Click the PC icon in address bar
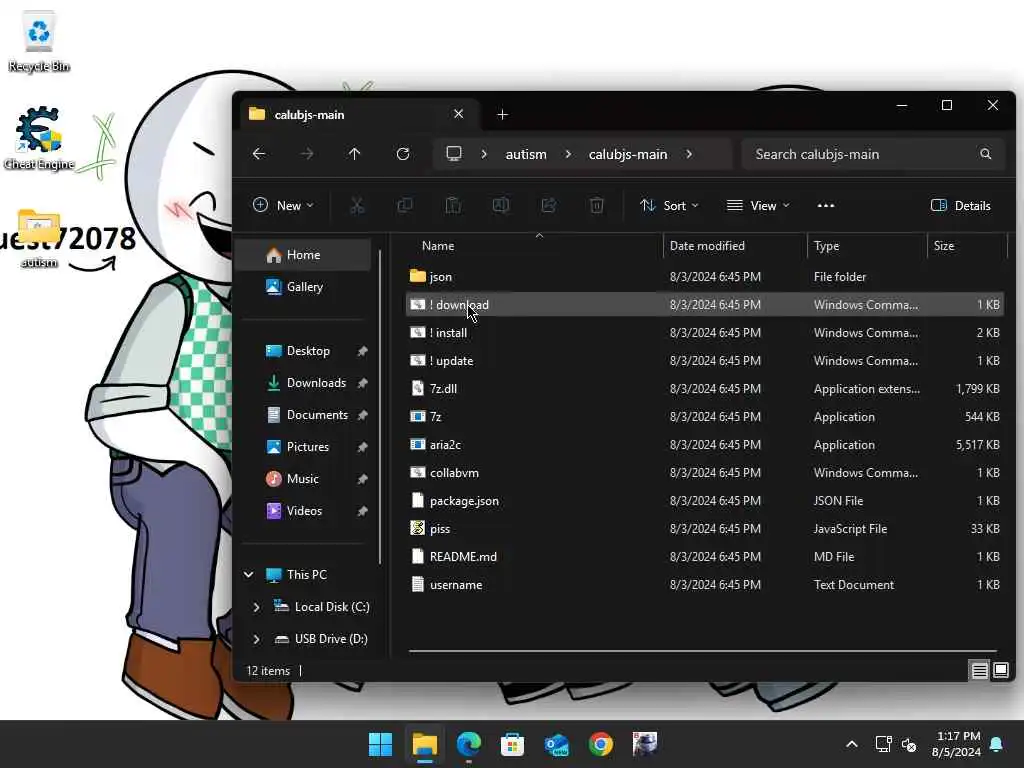Viewport: 1024px width, 768px height. coord(454,154)
